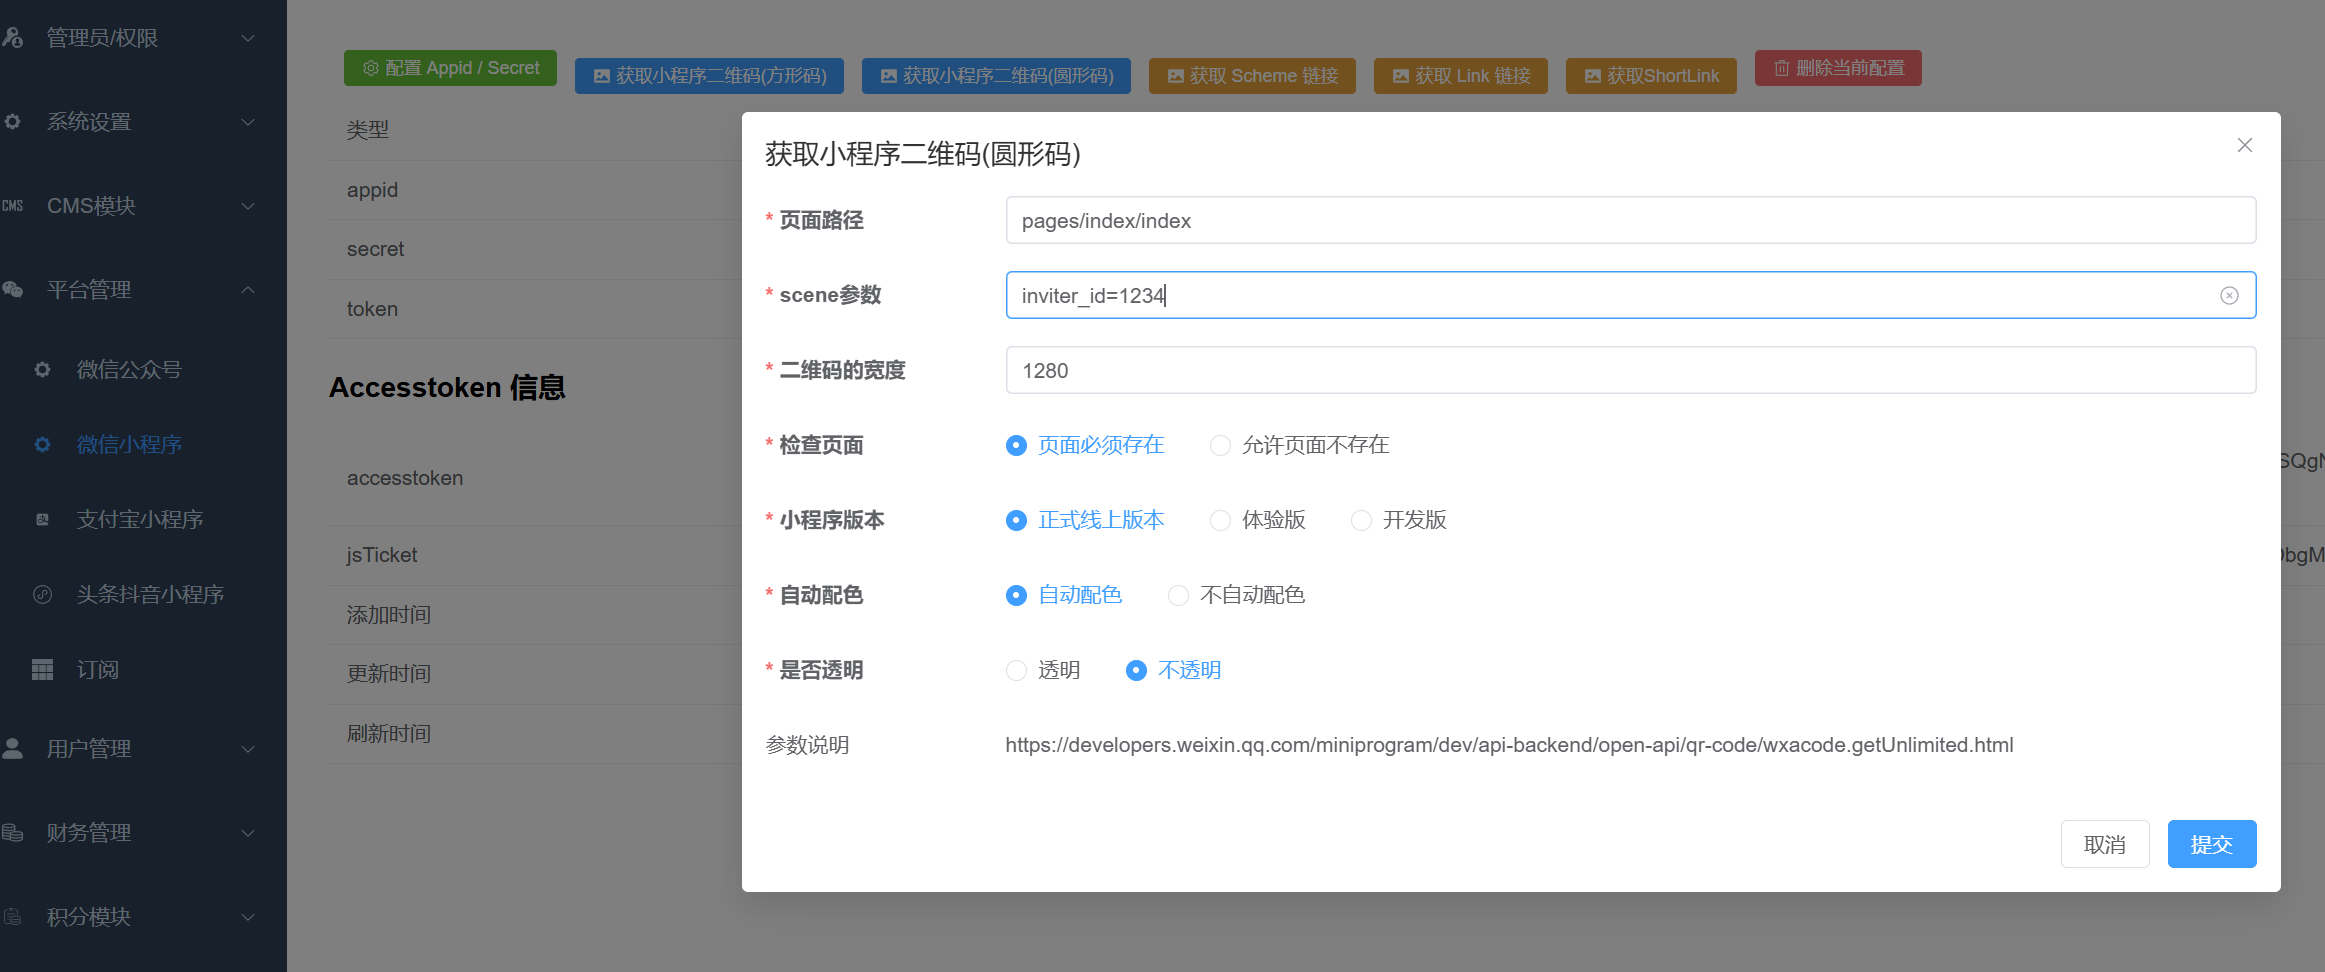Click the WeChat mini program gear icon
This screenshot has width=2325, height=972.
pyautogui.click(x=42, y=444)
